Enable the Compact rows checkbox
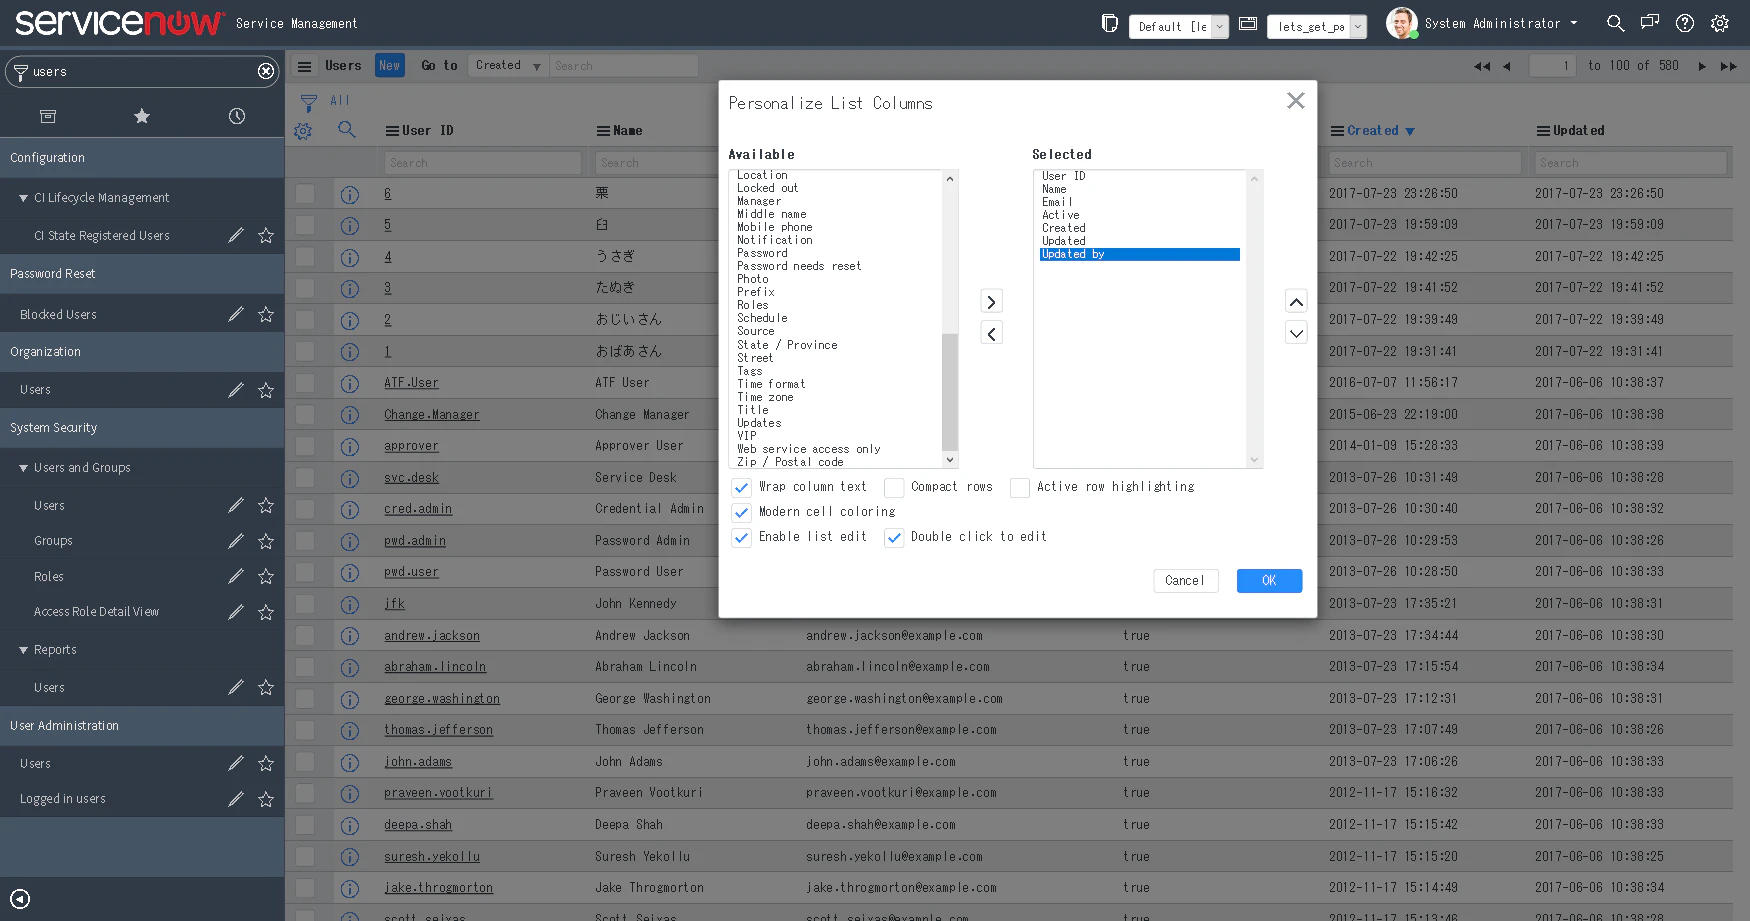The height and width of the screenshot is (921, 1750). [x=893, y=487]
